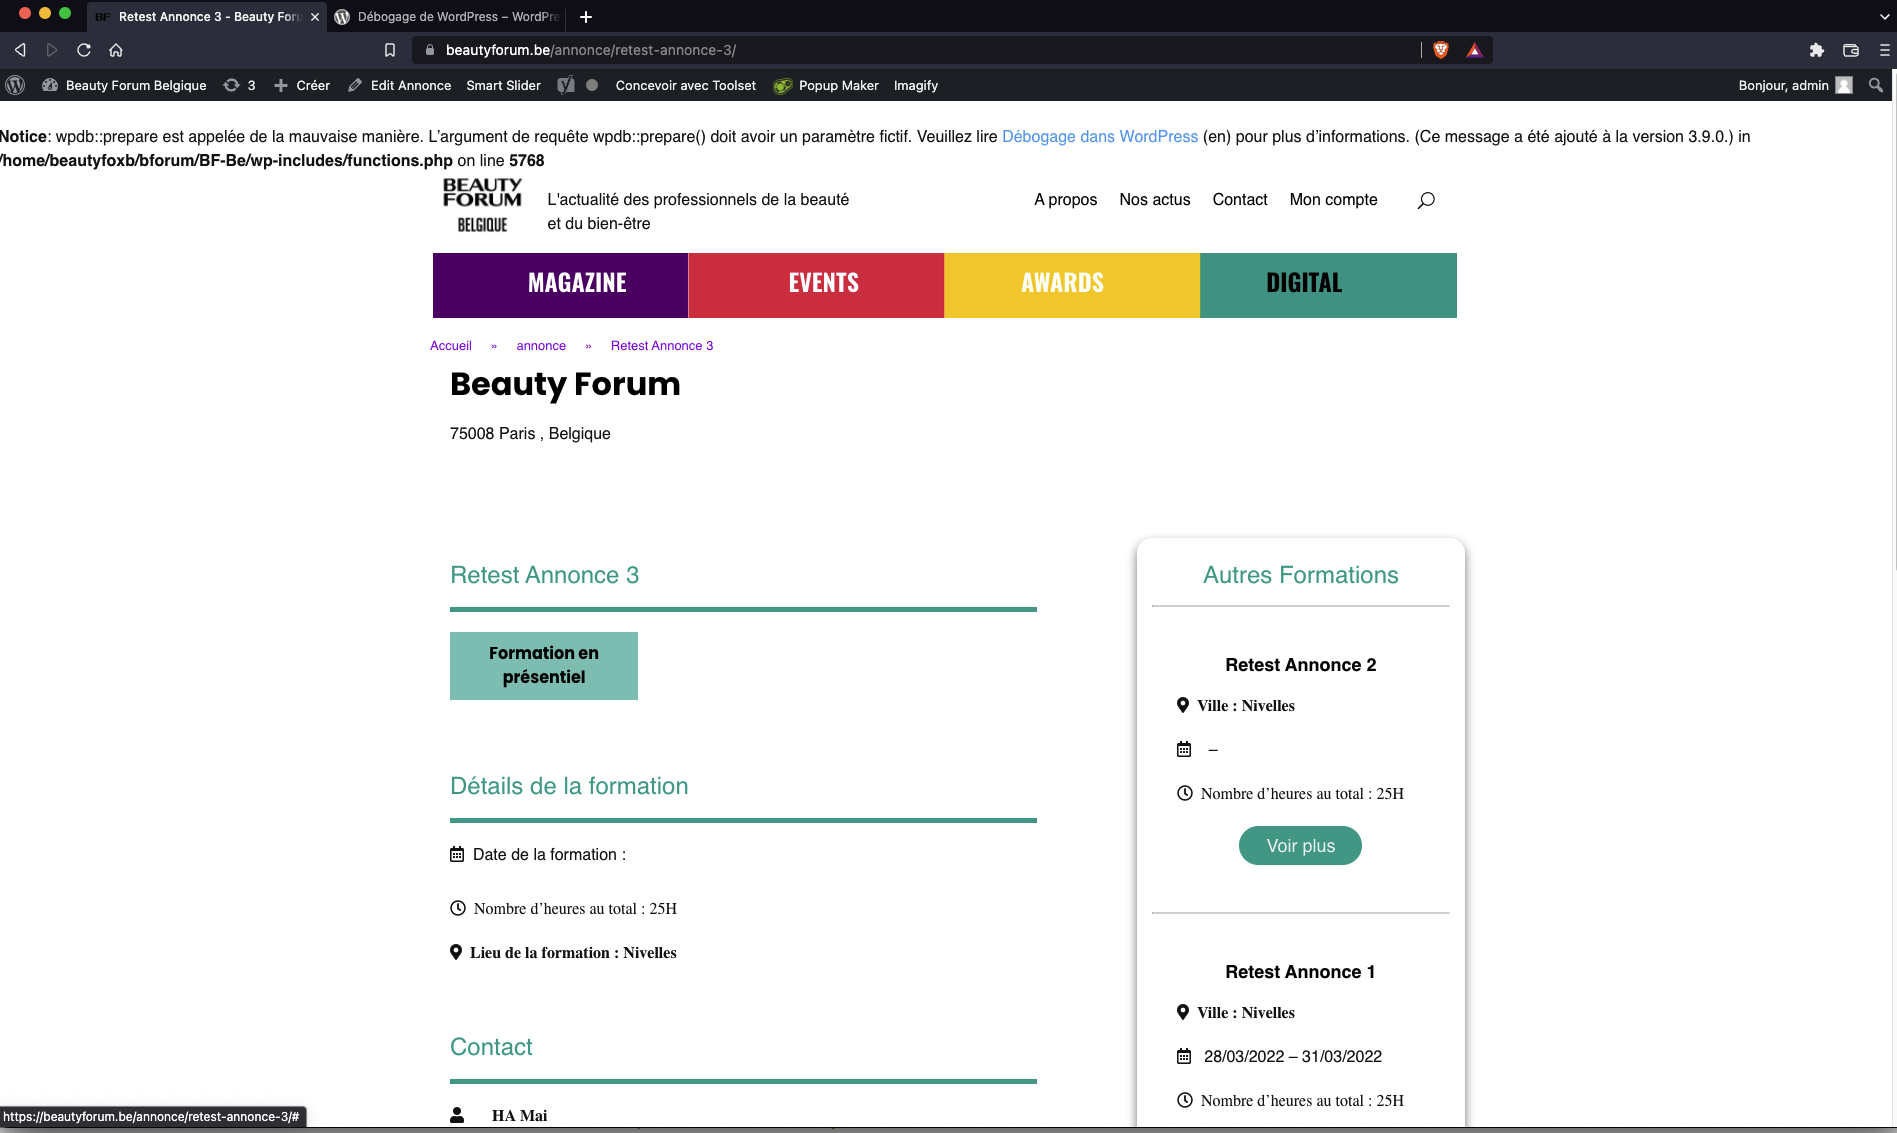Click the address bar URL

[x=590, y=50]
